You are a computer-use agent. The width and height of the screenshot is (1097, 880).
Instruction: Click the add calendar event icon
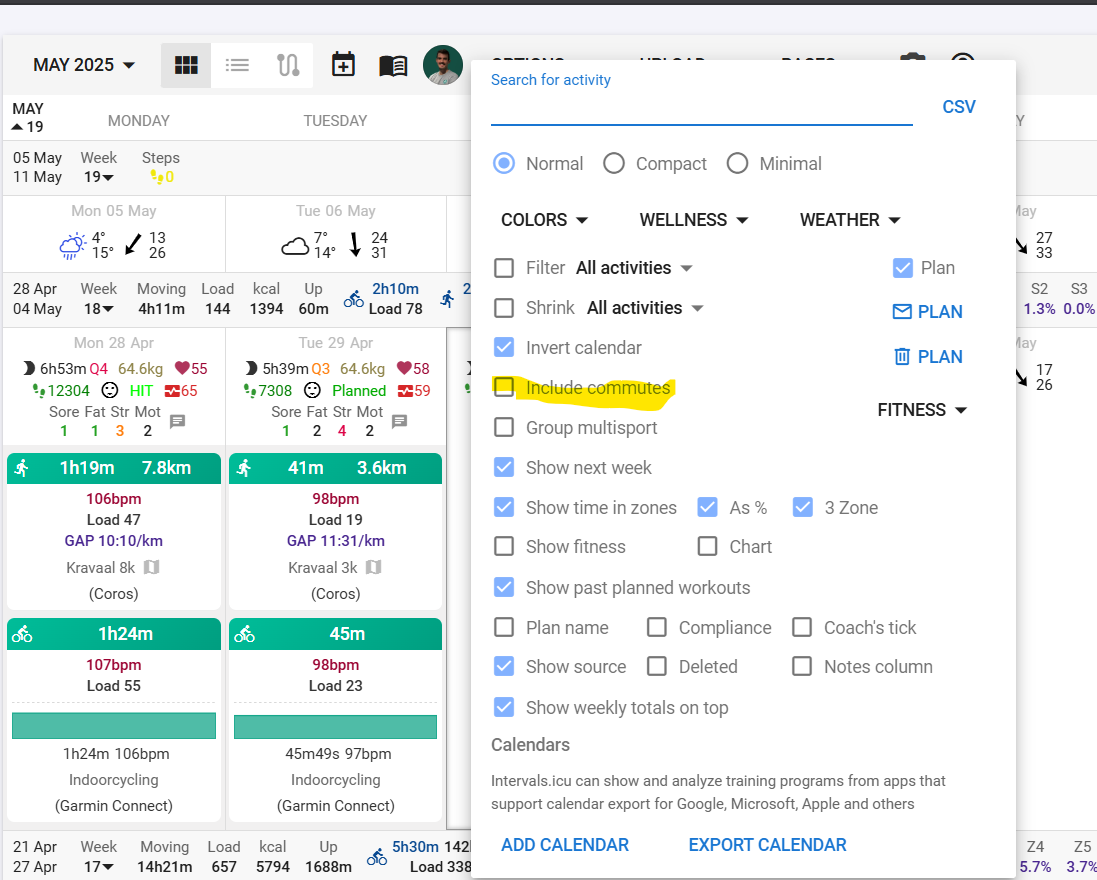click(343, 64)
